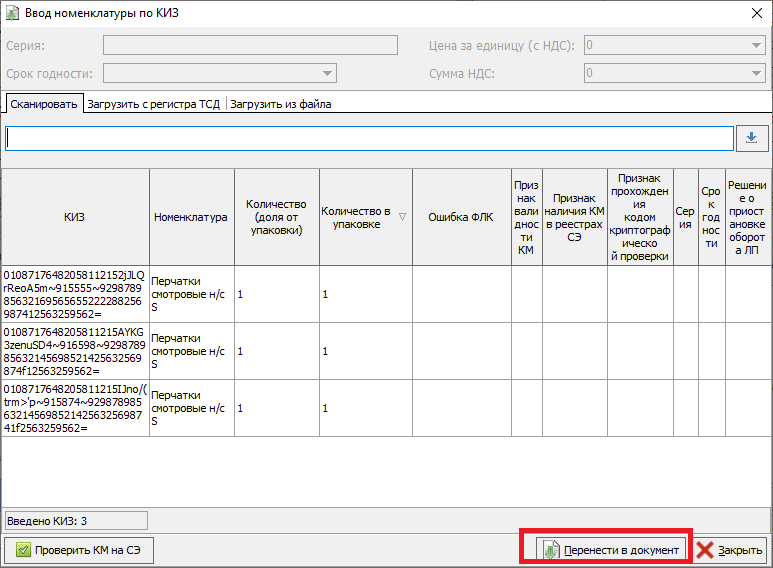Click Перенести в документ button

point(611,549)
